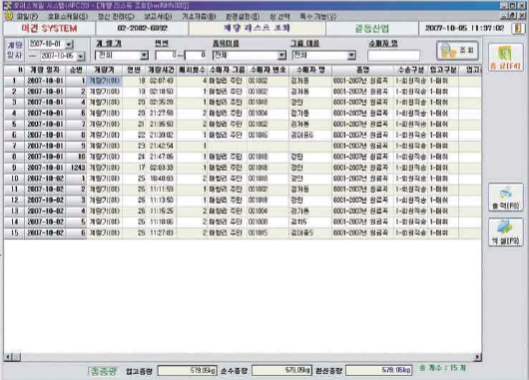Screen dimensions: 529x380
Task: Click the horizontal scrollbar left arrow
Action: (x=7, y=357)
